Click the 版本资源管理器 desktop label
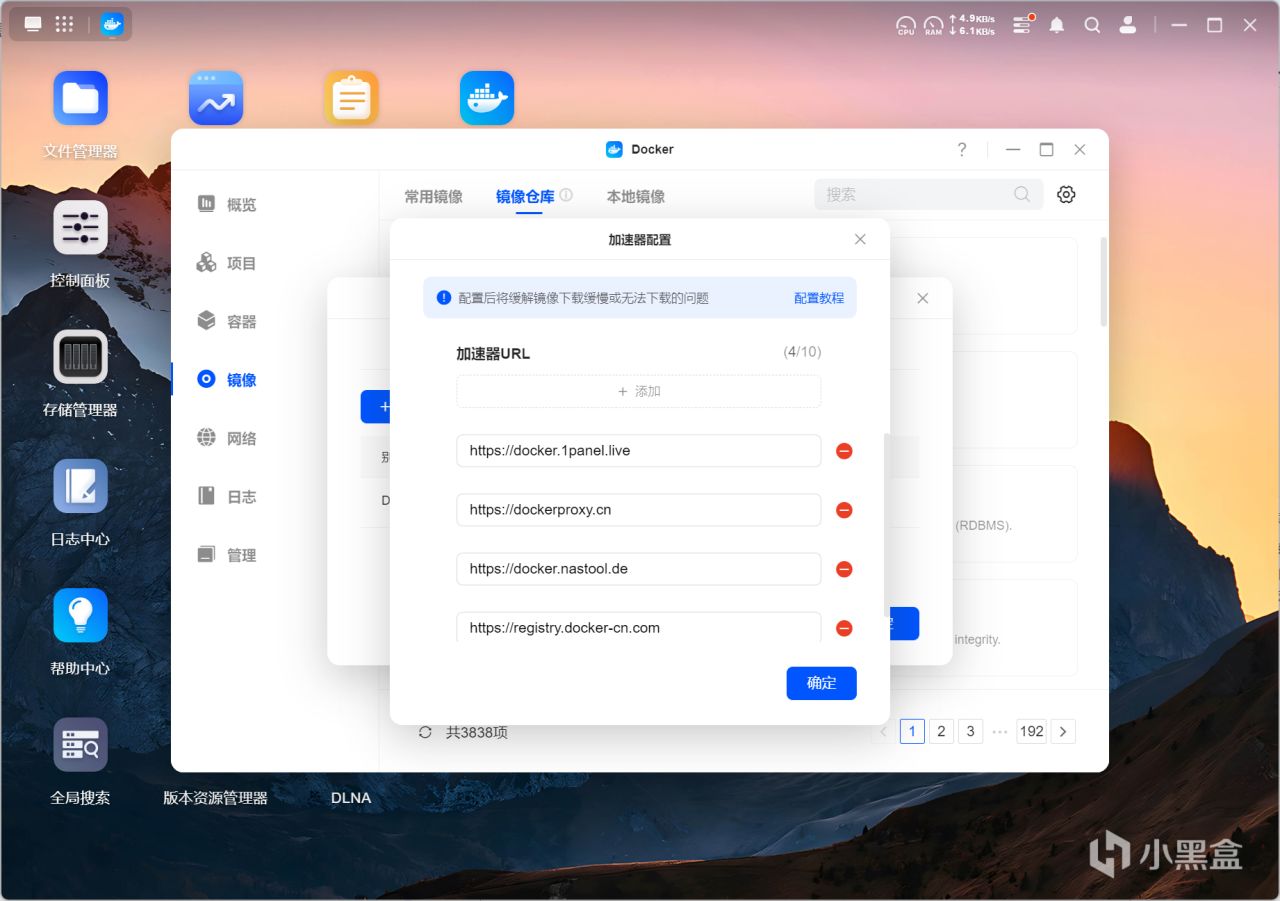Image resolution: width=1280 pixels, height=901 pixels. (216, 798)
